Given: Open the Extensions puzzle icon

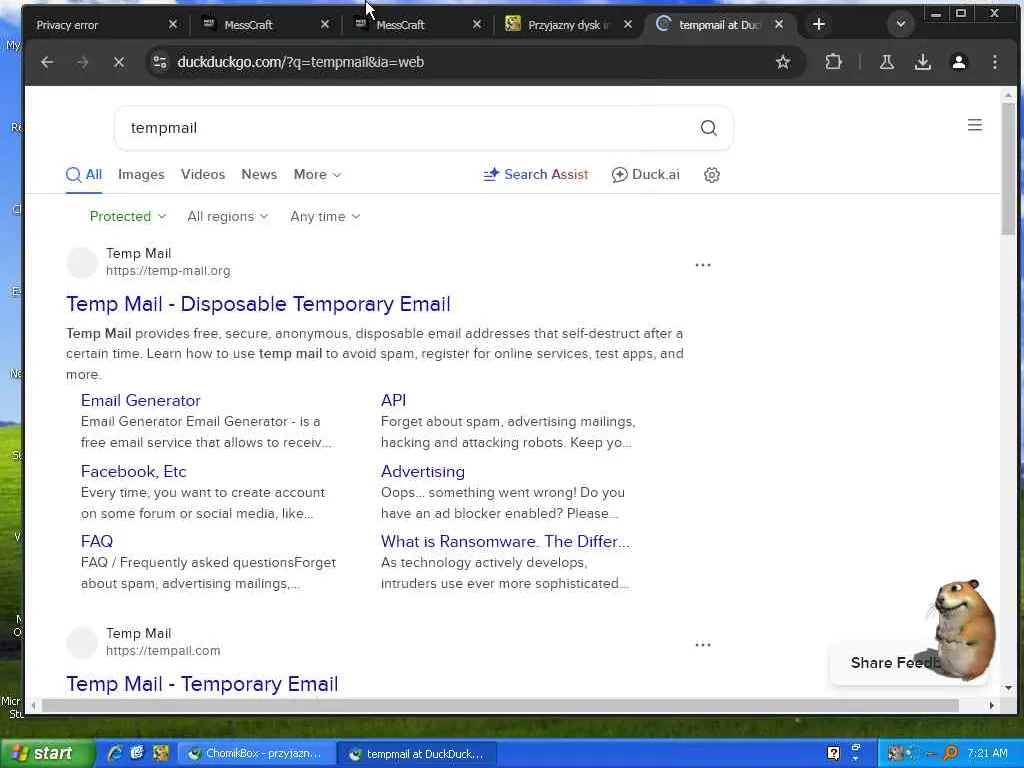Looking at the screenshot, I should tap(833, 62).
